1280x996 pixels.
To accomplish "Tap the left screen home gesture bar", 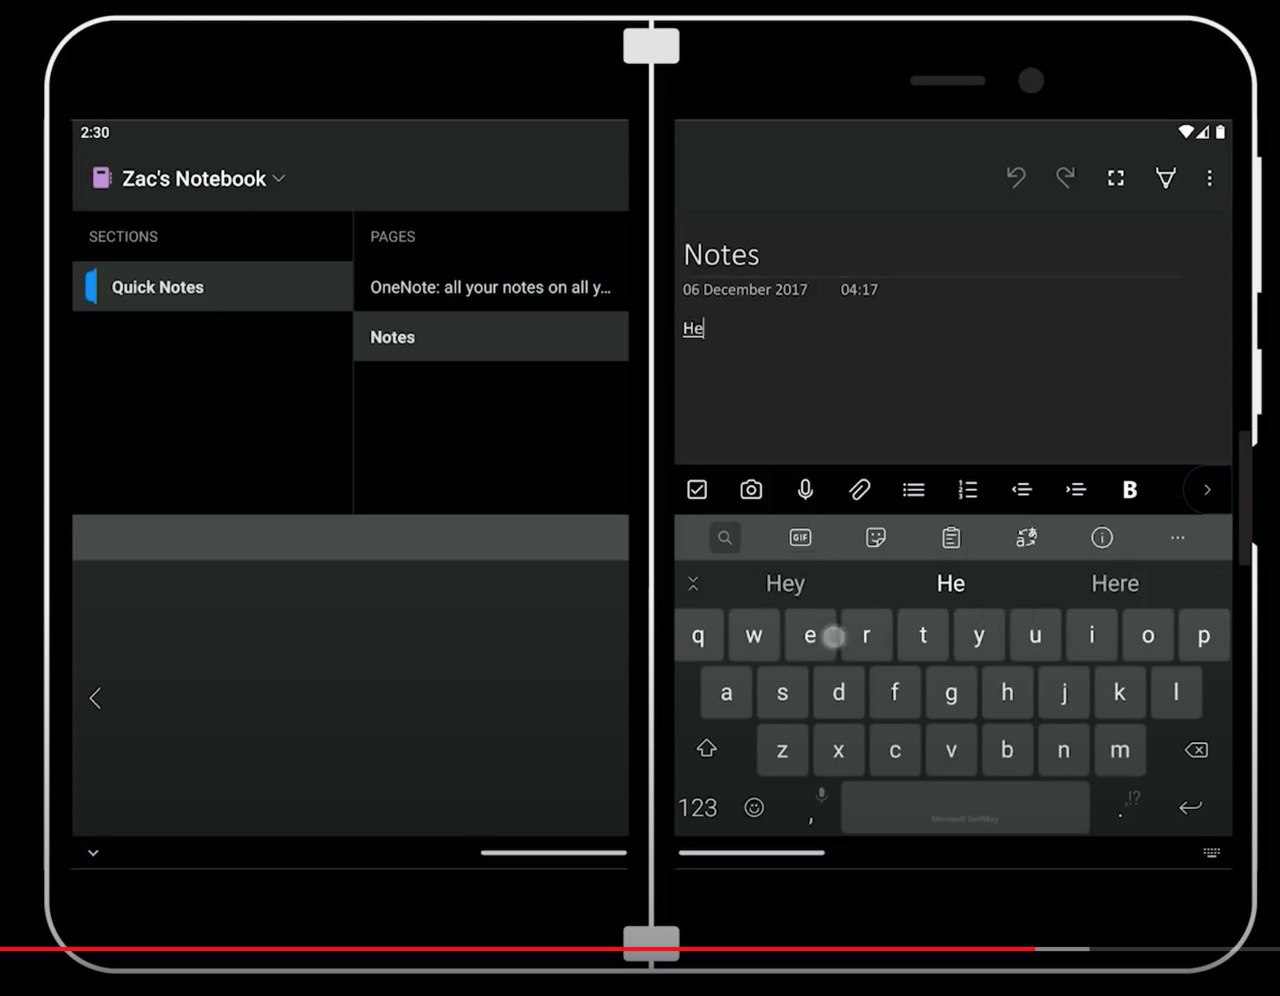I will (554, 853).
